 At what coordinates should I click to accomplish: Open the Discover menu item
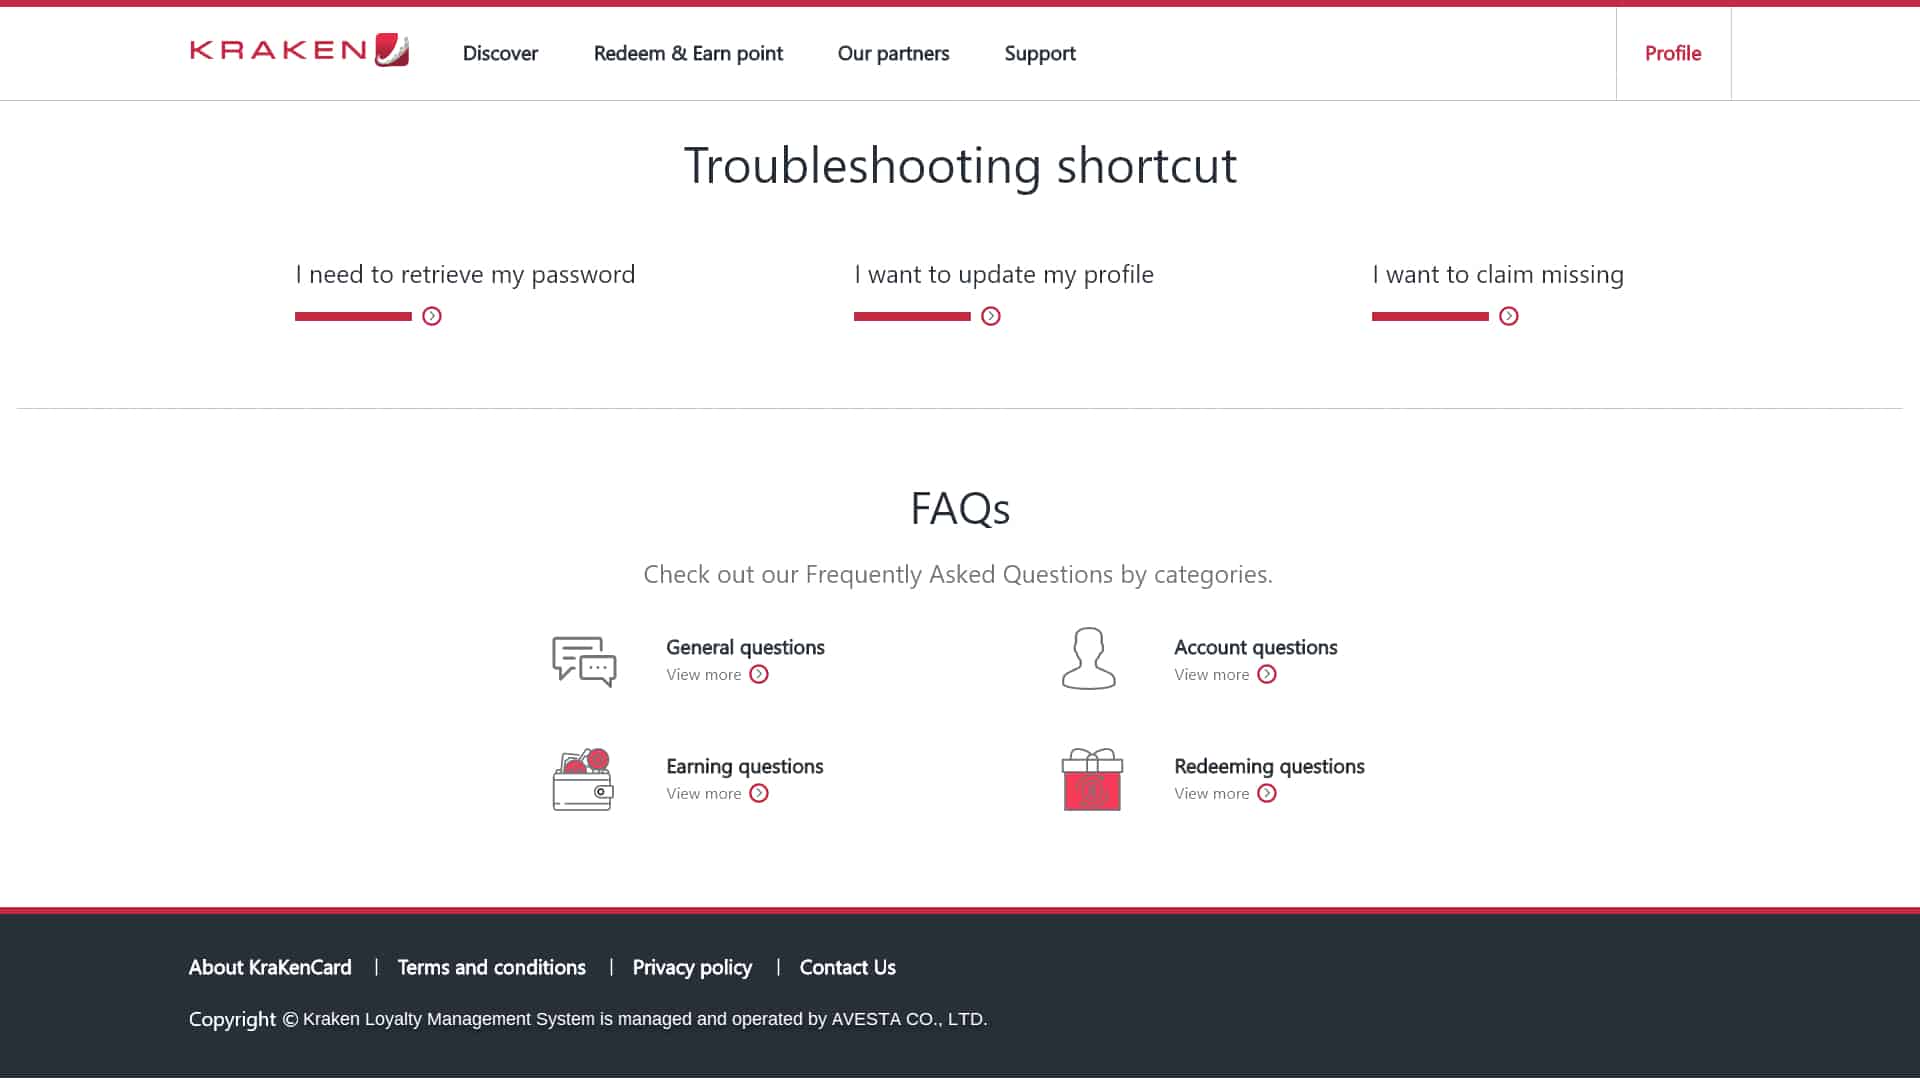(x=500, y=53)
